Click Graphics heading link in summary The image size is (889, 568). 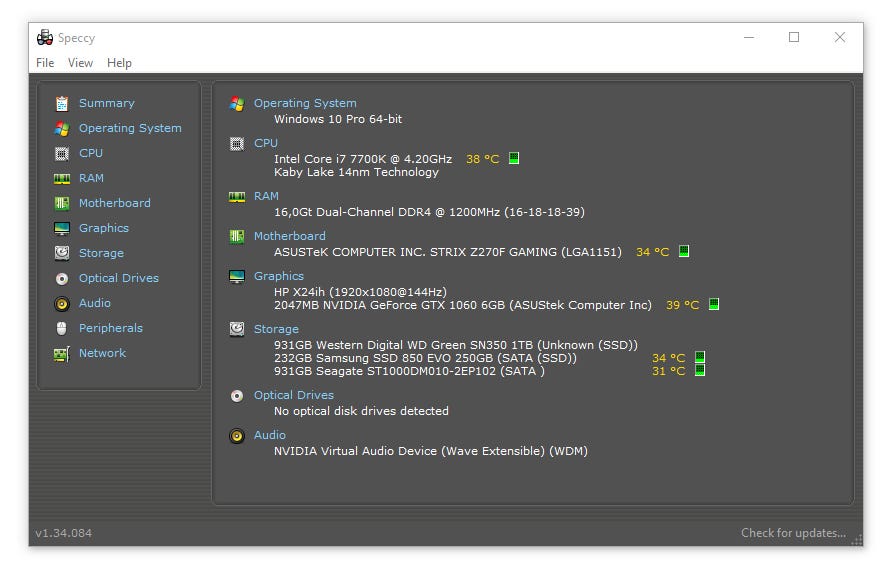pos(278,276)
